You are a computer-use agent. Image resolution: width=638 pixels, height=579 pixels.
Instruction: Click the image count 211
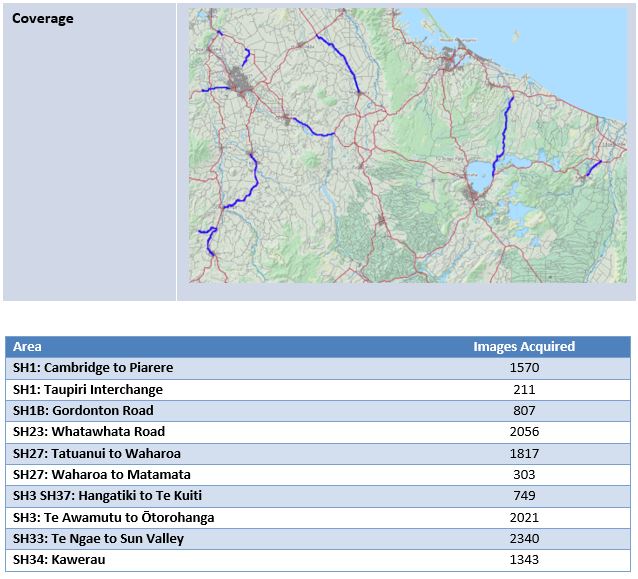tap(523, 390)
